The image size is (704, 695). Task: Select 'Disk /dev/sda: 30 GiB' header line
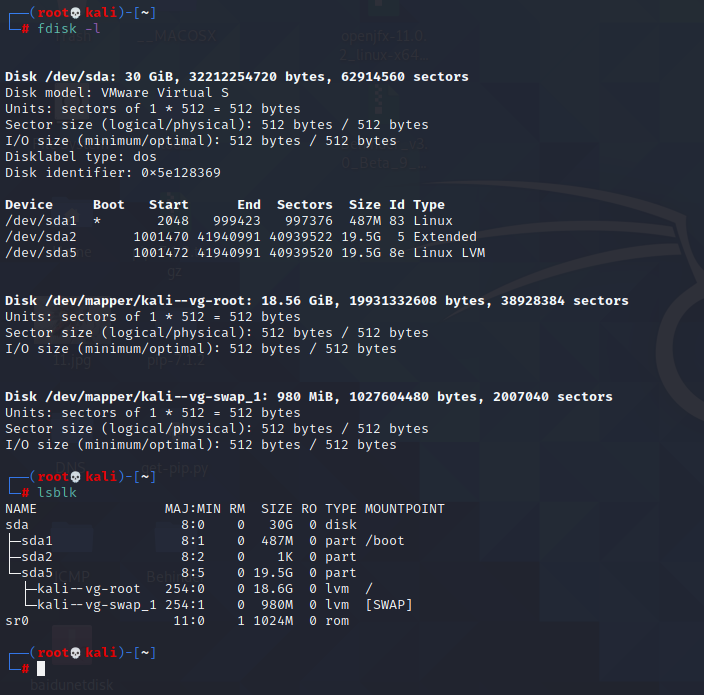pyautogui.click(x=237, y=77)
